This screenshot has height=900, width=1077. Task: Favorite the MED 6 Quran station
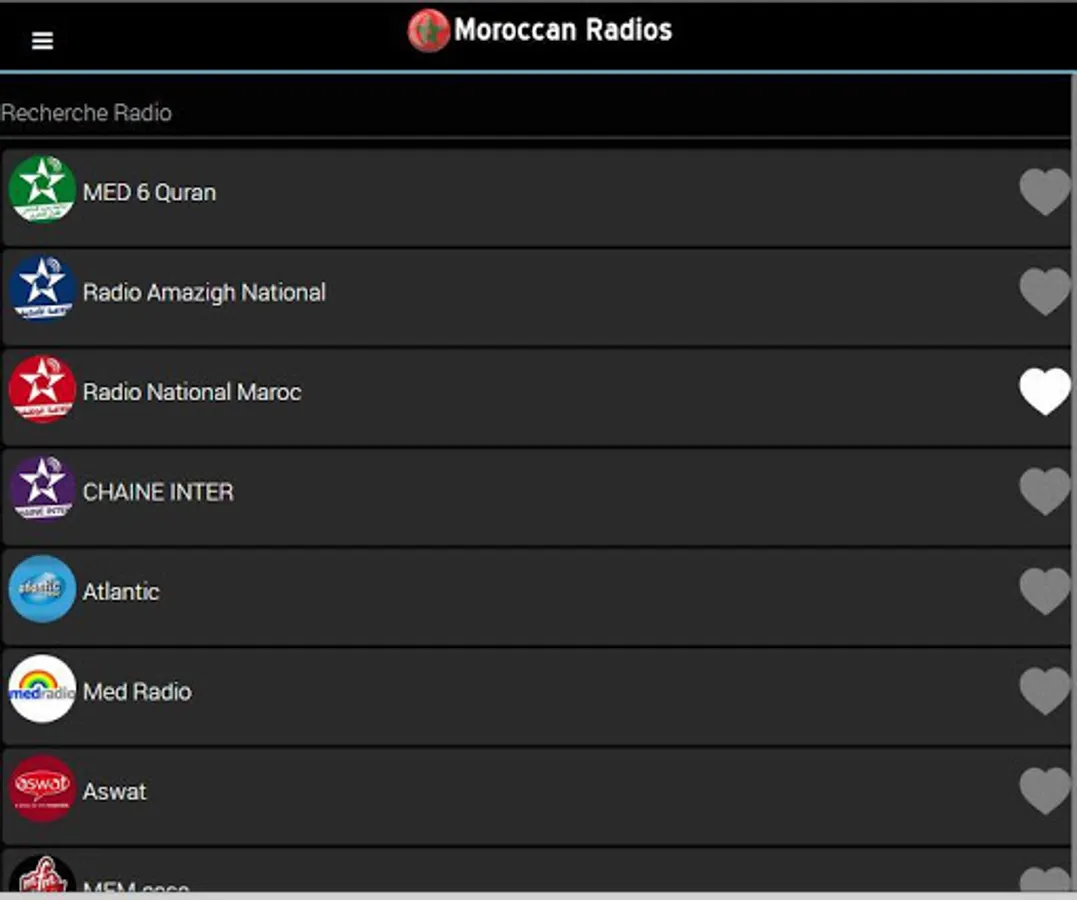(x=1045, y=192)
